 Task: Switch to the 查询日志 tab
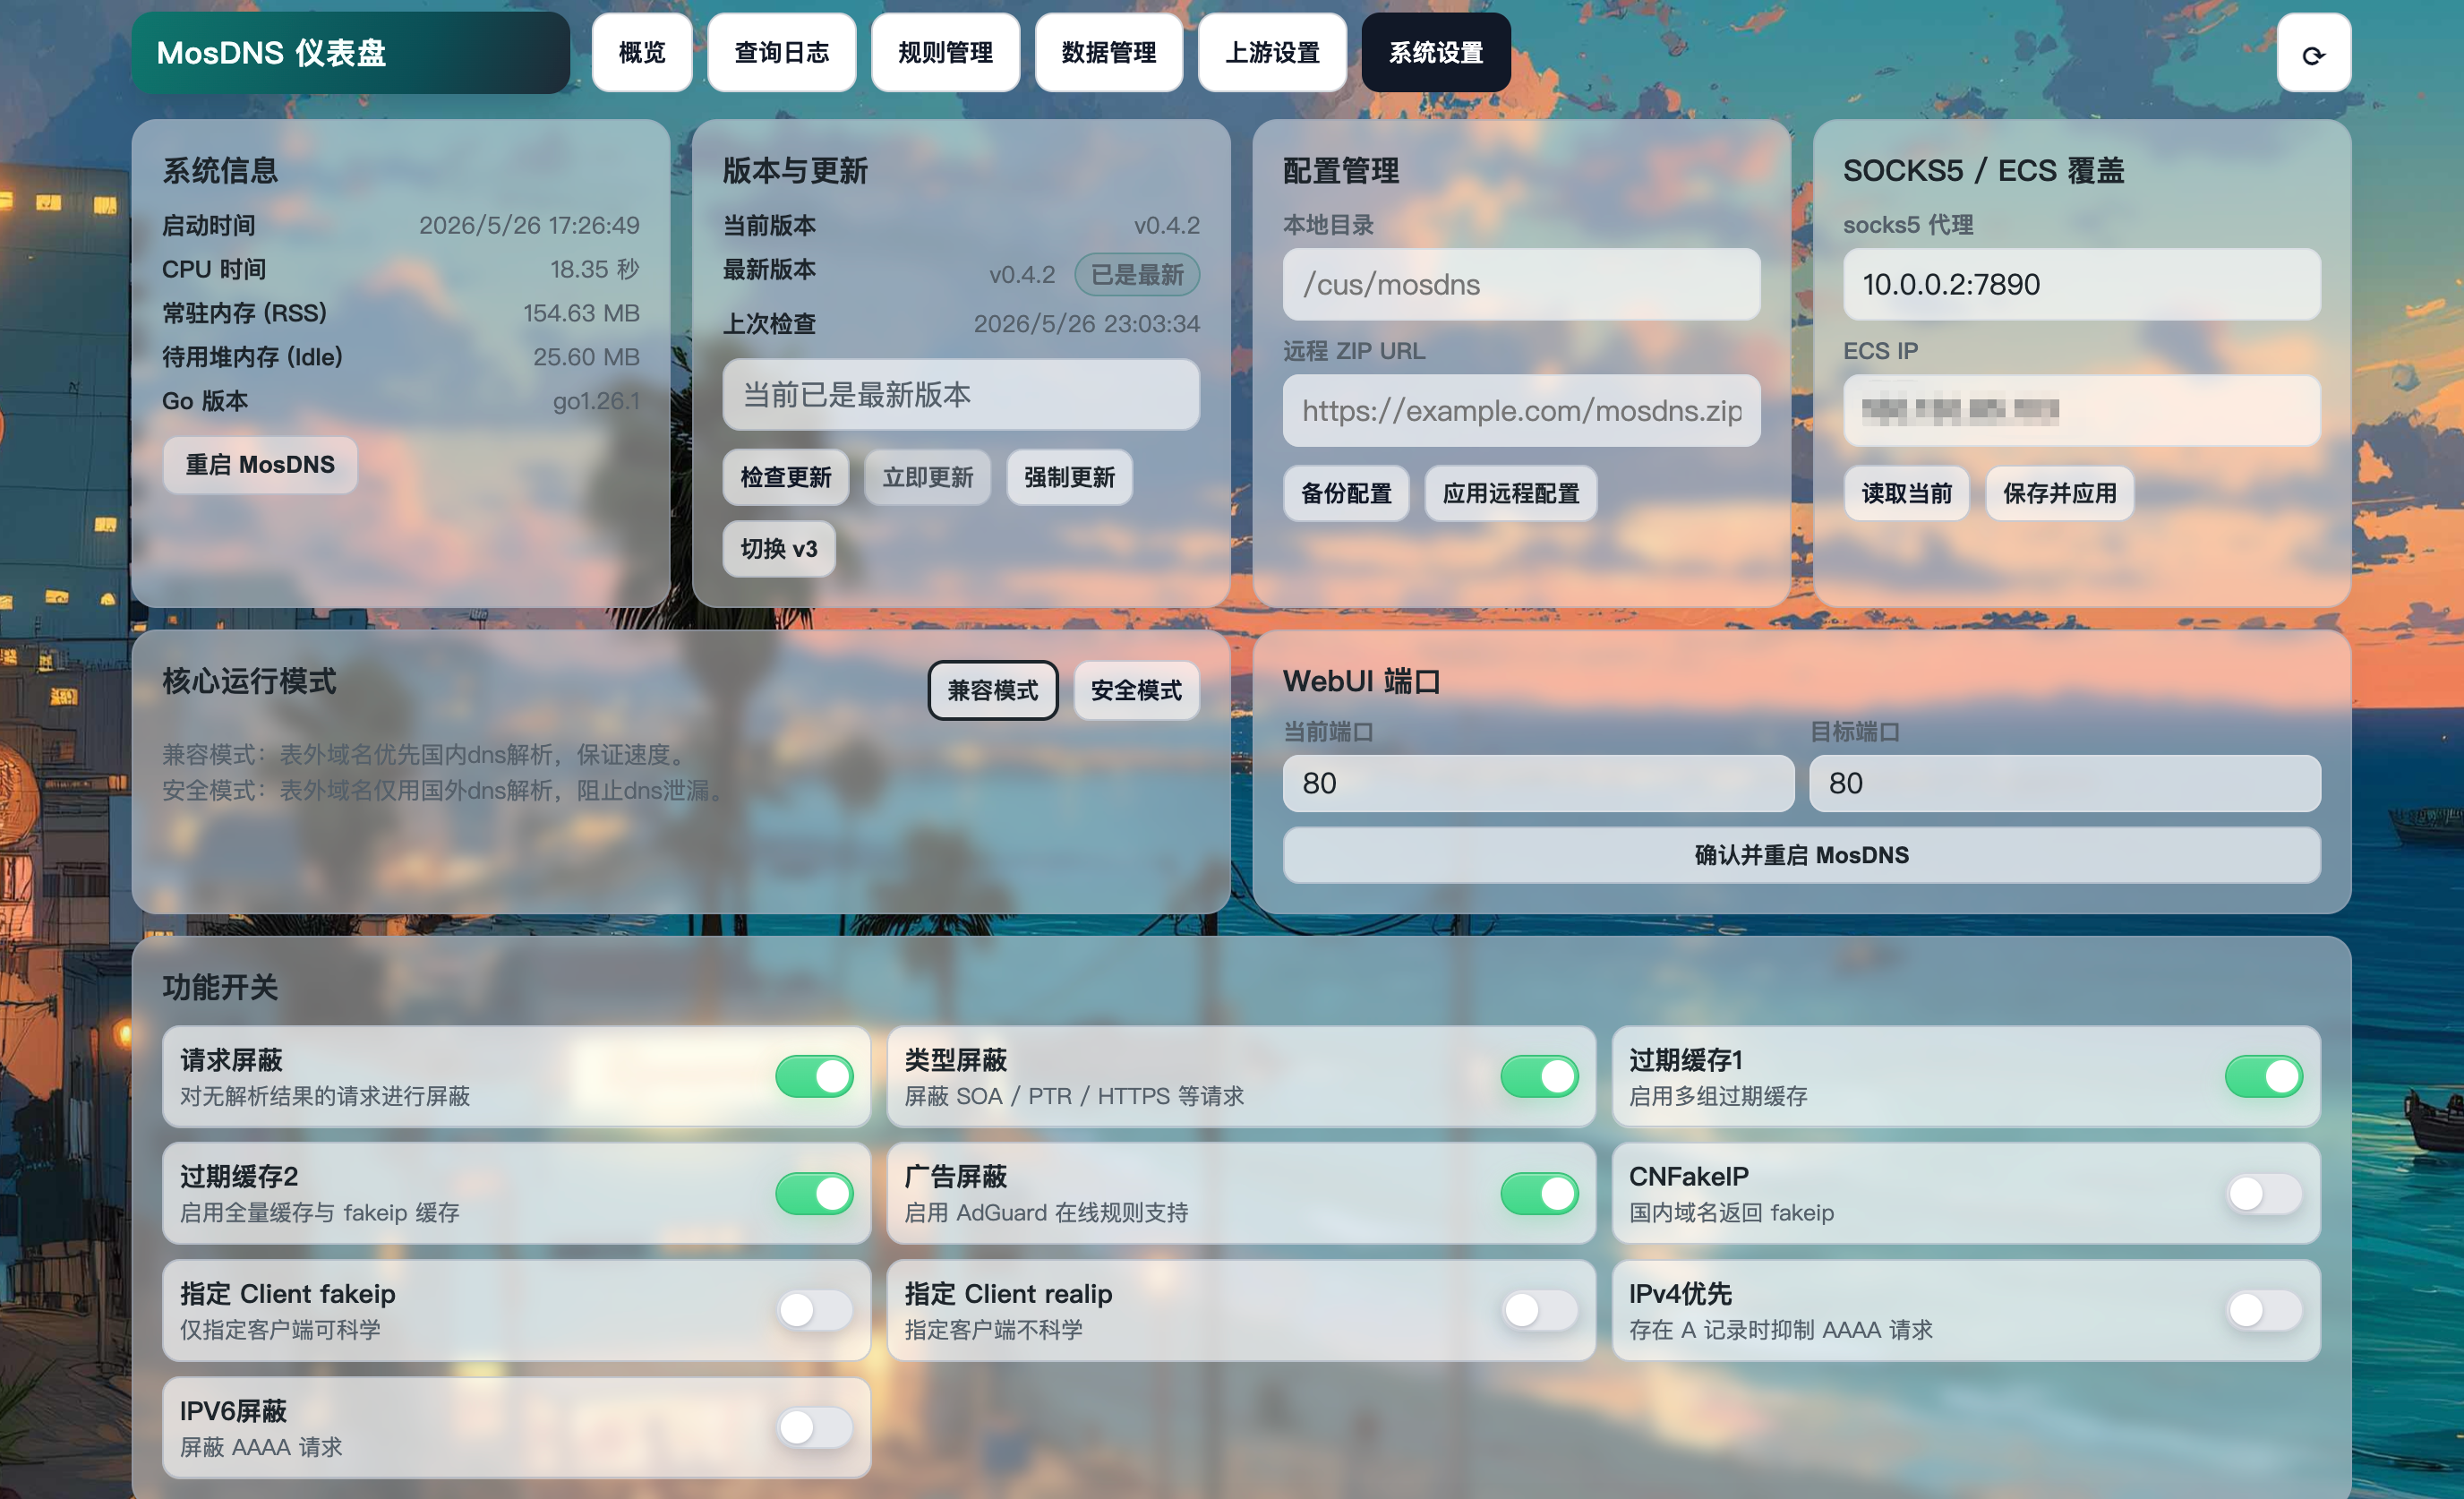[x=782, y=53]
